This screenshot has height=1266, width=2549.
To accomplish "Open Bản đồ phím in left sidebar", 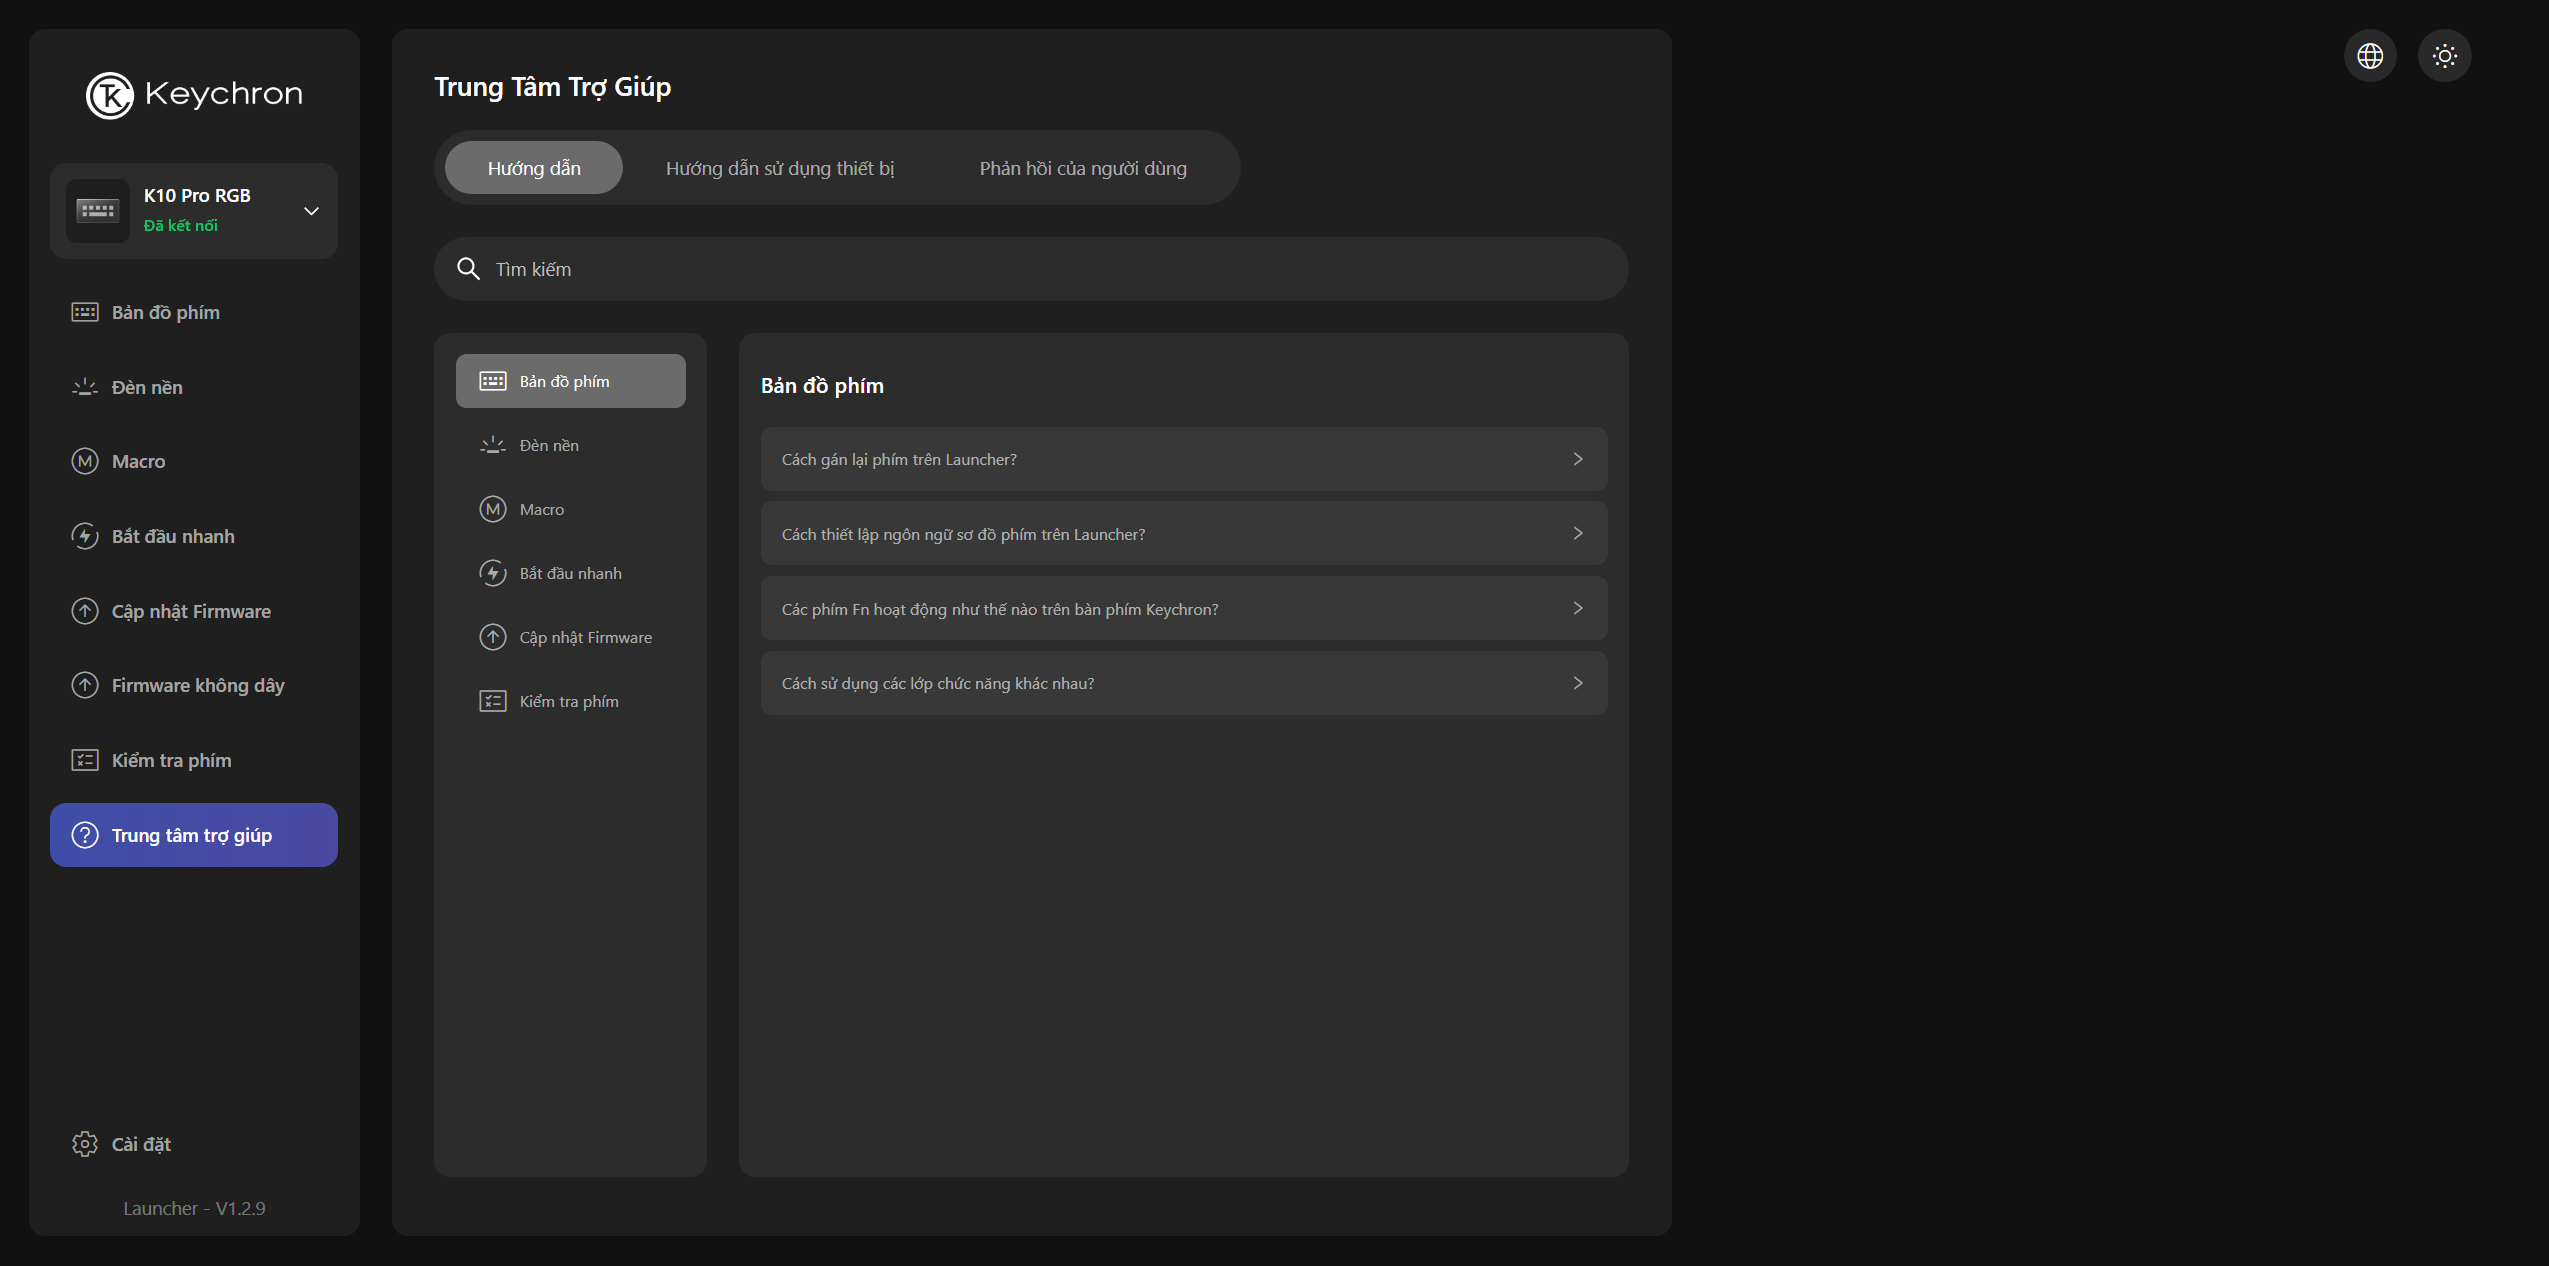I will point(165,312).
